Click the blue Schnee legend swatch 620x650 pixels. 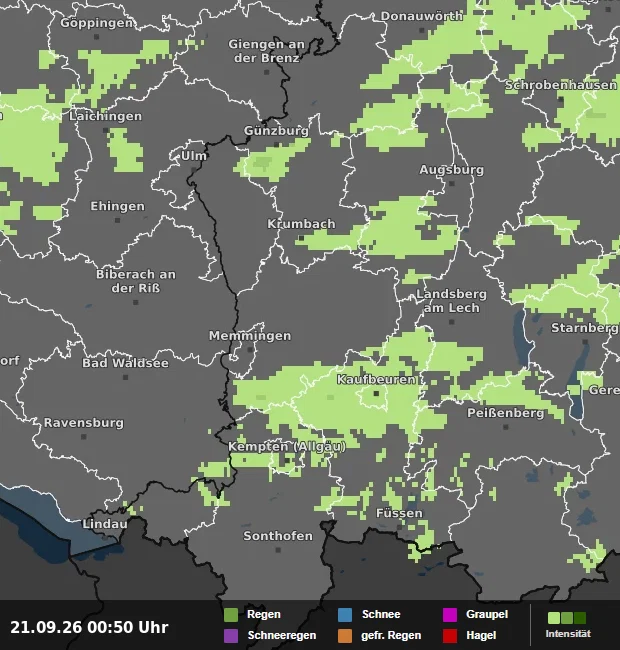click(345, 614)
